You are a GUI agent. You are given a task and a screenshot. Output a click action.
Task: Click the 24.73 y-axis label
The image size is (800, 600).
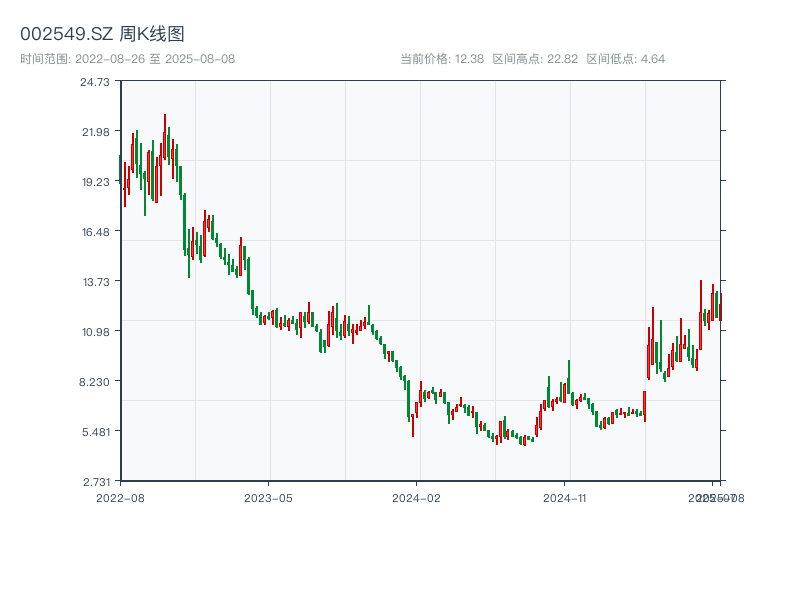click(95, 82)
